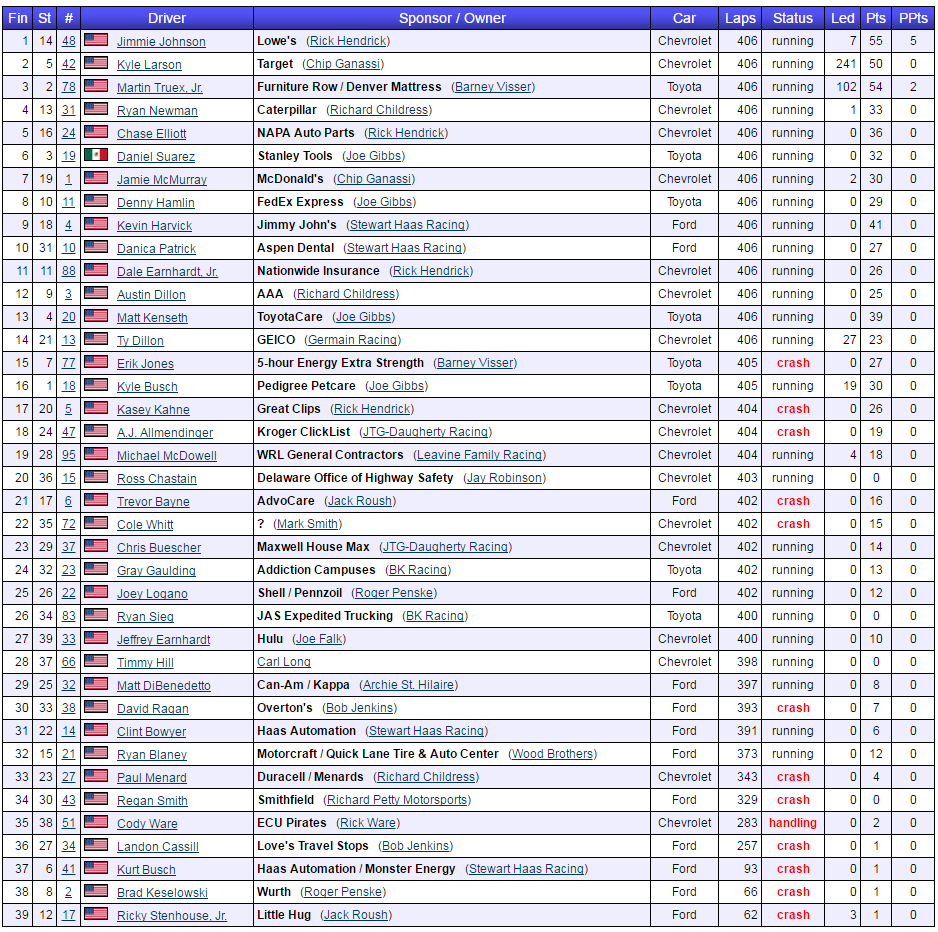
Task: Open Rick Hendrick owner link in Lowe's row
Action: [x=348, y=41]
